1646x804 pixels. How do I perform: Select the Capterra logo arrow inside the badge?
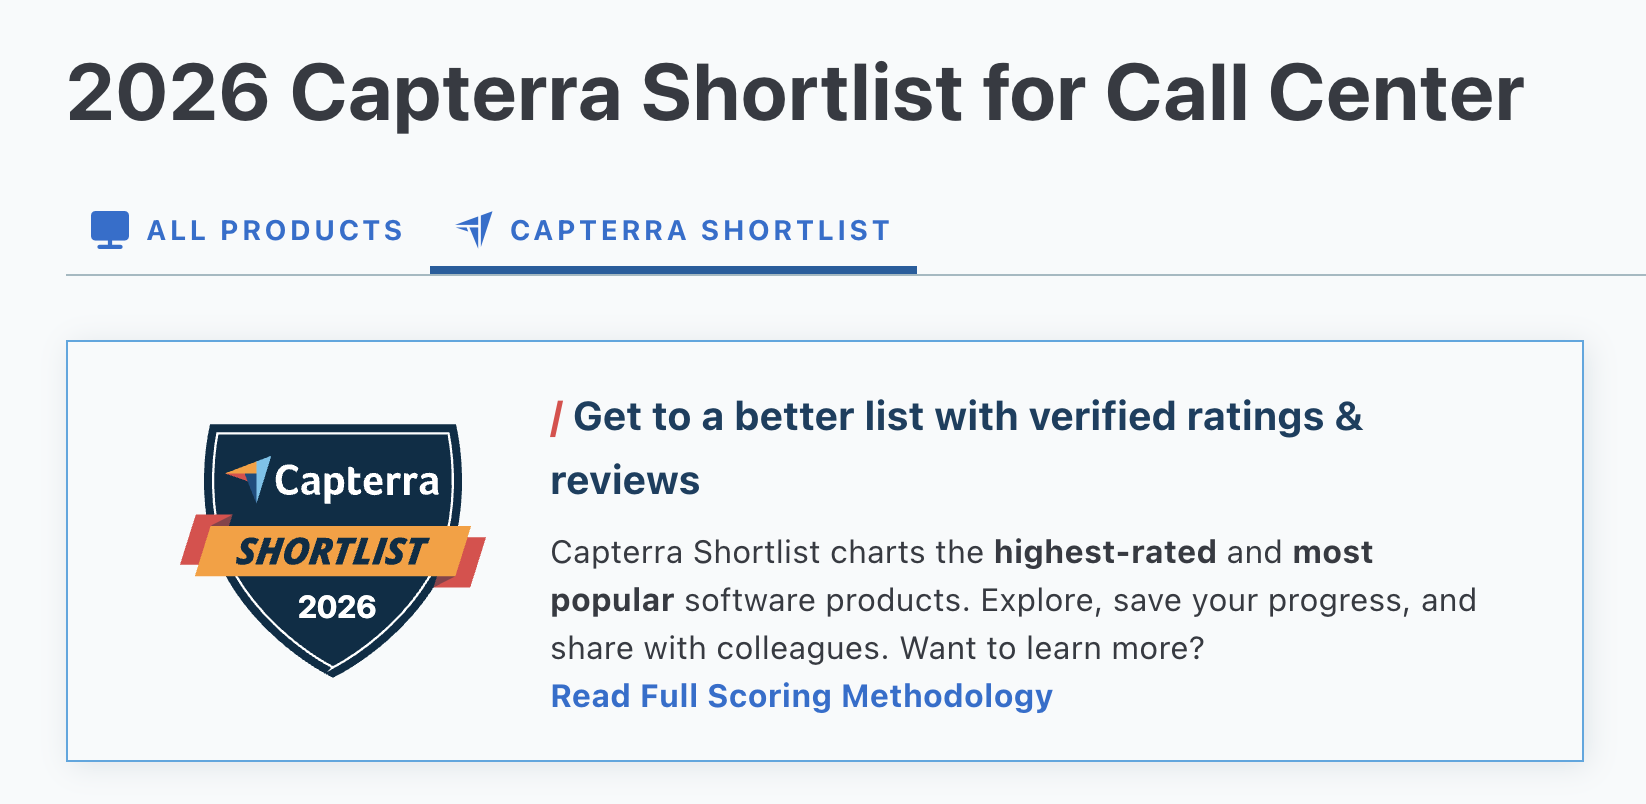coord(251,480)
